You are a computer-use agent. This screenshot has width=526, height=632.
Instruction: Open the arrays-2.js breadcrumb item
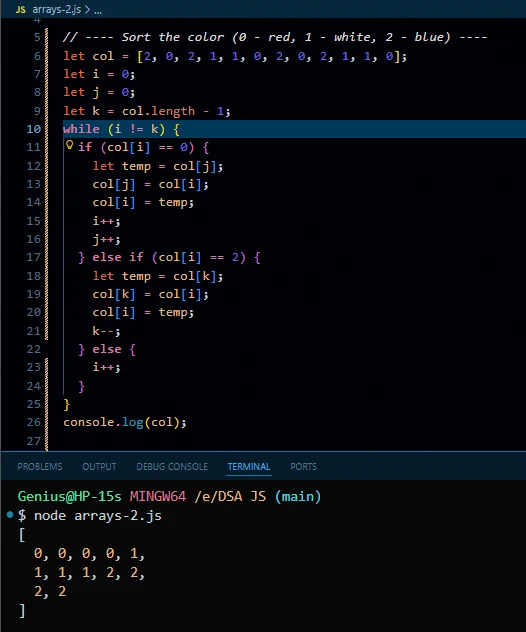(x=56, y=10)
